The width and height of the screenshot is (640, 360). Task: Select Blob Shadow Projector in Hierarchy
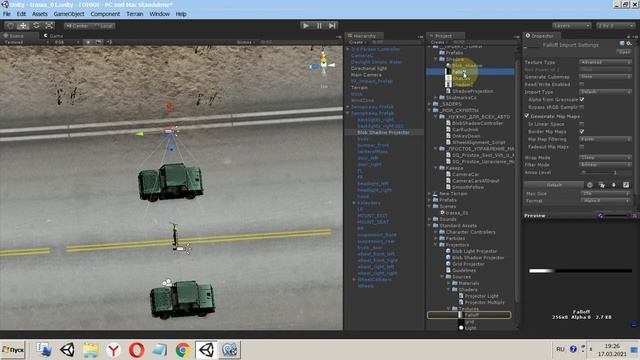[x=383, y=133]
